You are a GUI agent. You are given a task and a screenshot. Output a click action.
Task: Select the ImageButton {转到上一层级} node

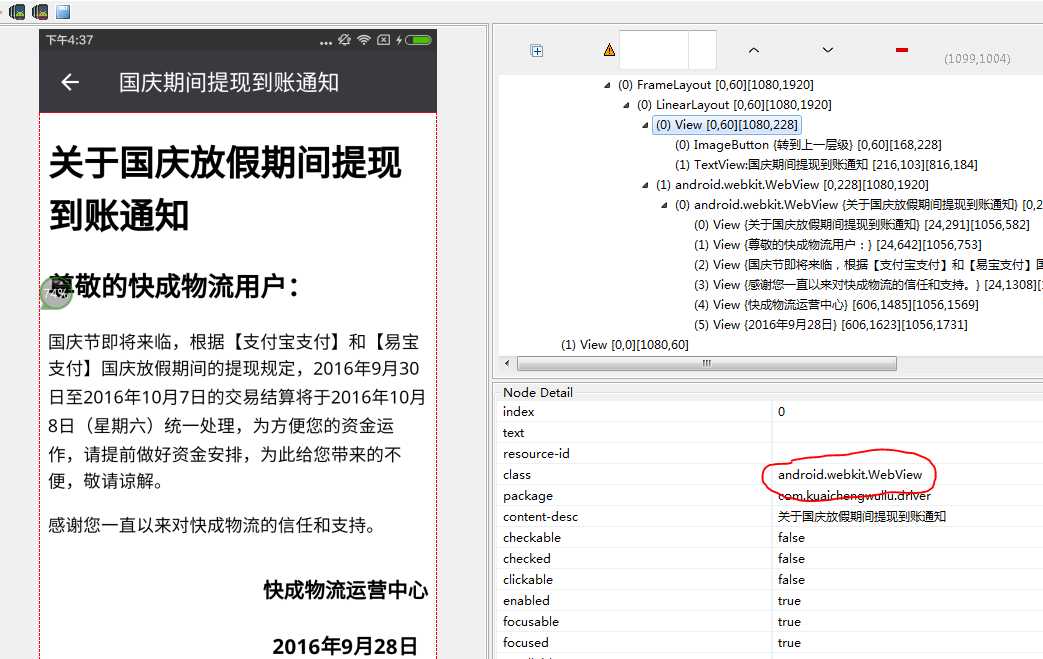coord(808,144)
